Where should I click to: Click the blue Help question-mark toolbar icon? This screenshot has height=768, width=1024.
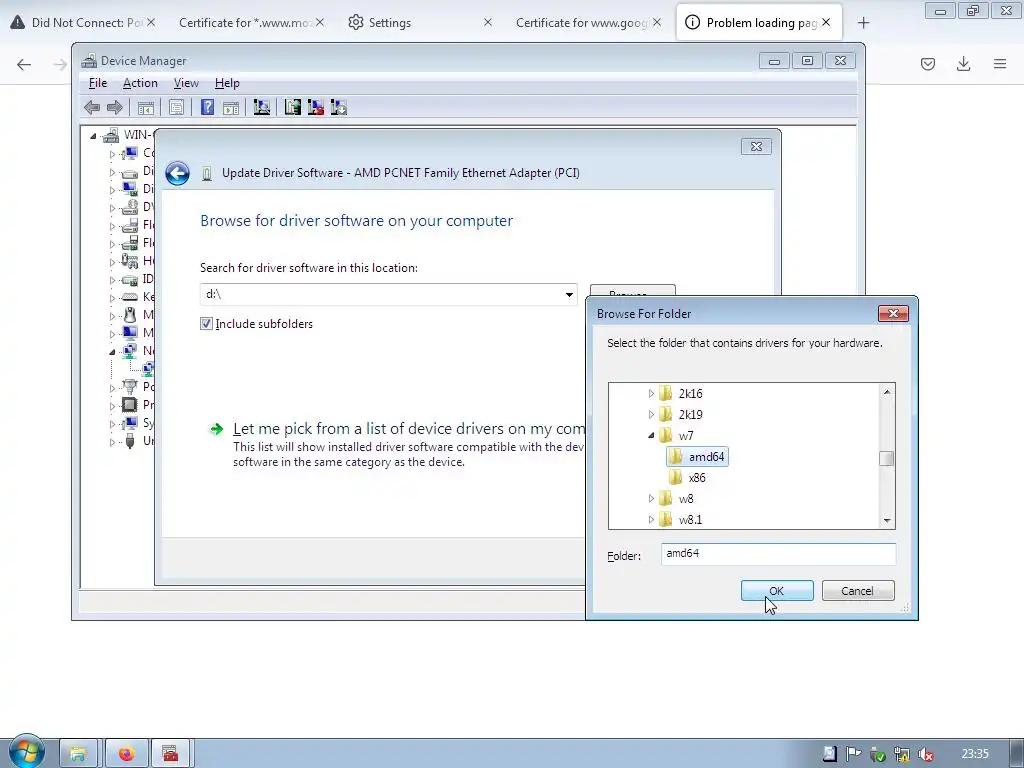207,107
